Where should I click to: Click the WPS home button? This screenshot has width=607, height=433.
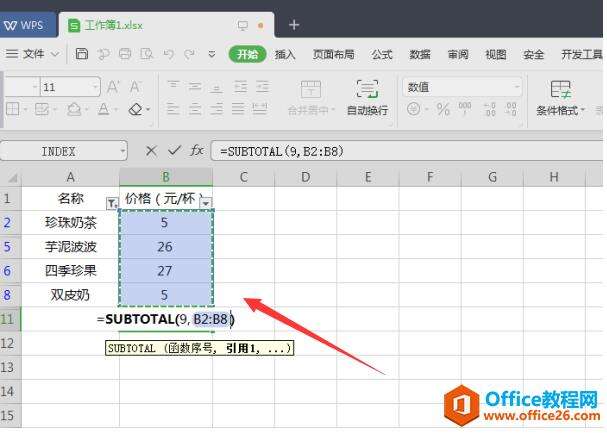tap(26, 24)
